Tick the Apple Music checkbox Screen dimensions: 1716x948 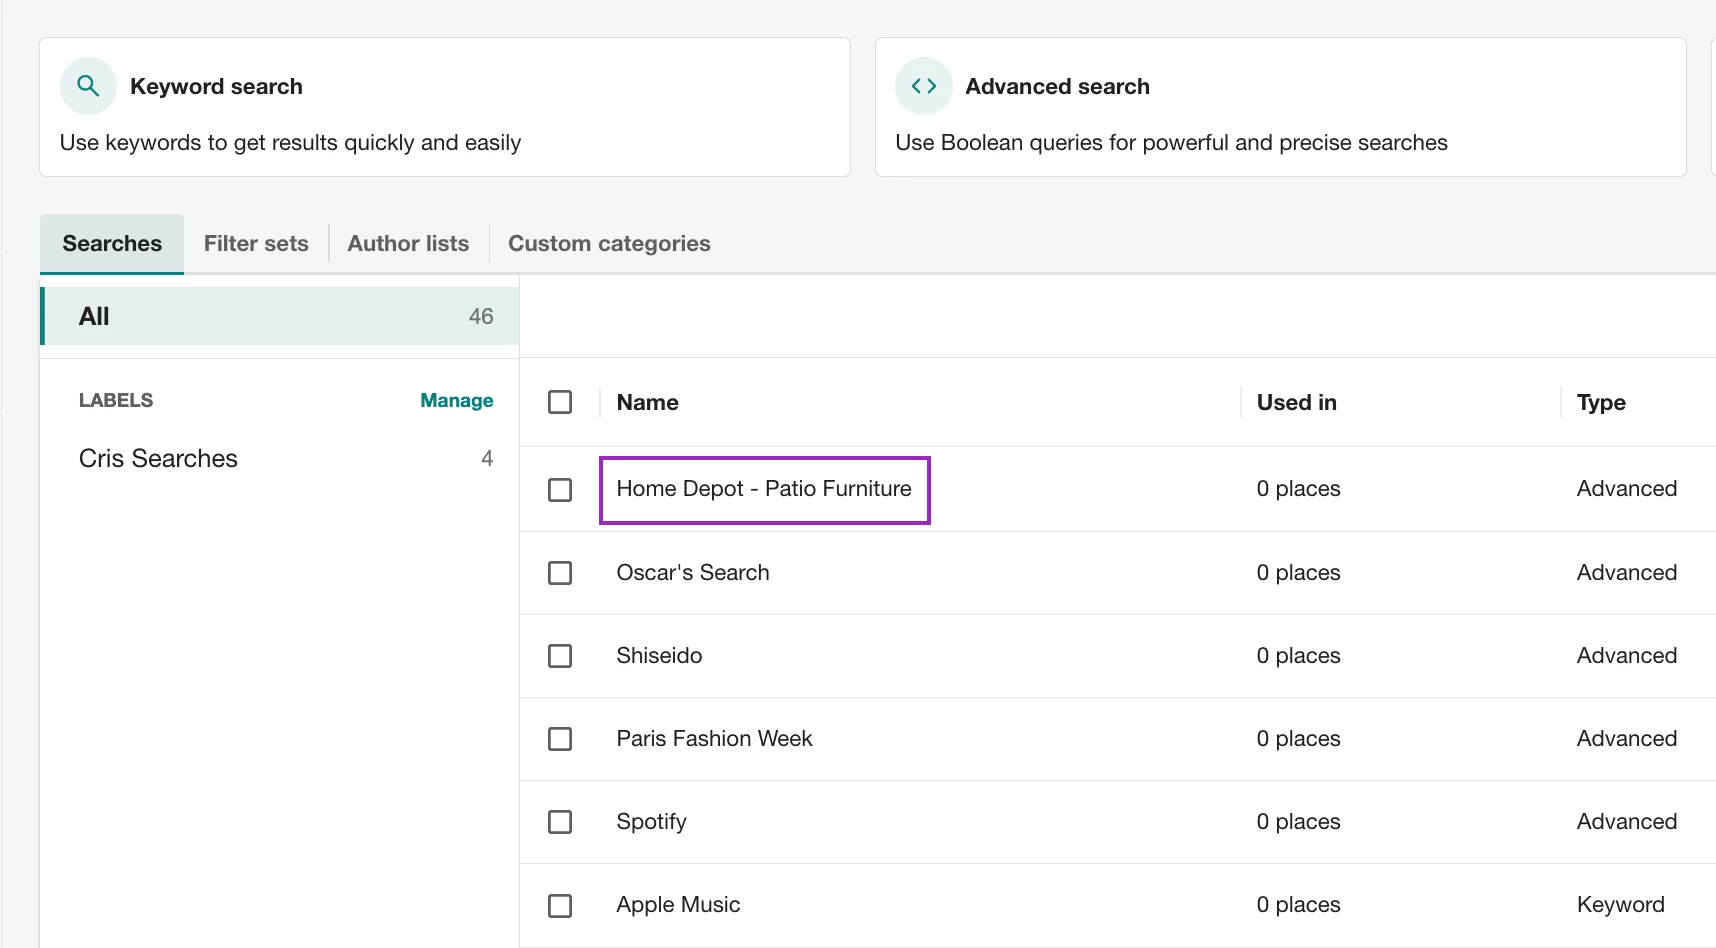560,906
